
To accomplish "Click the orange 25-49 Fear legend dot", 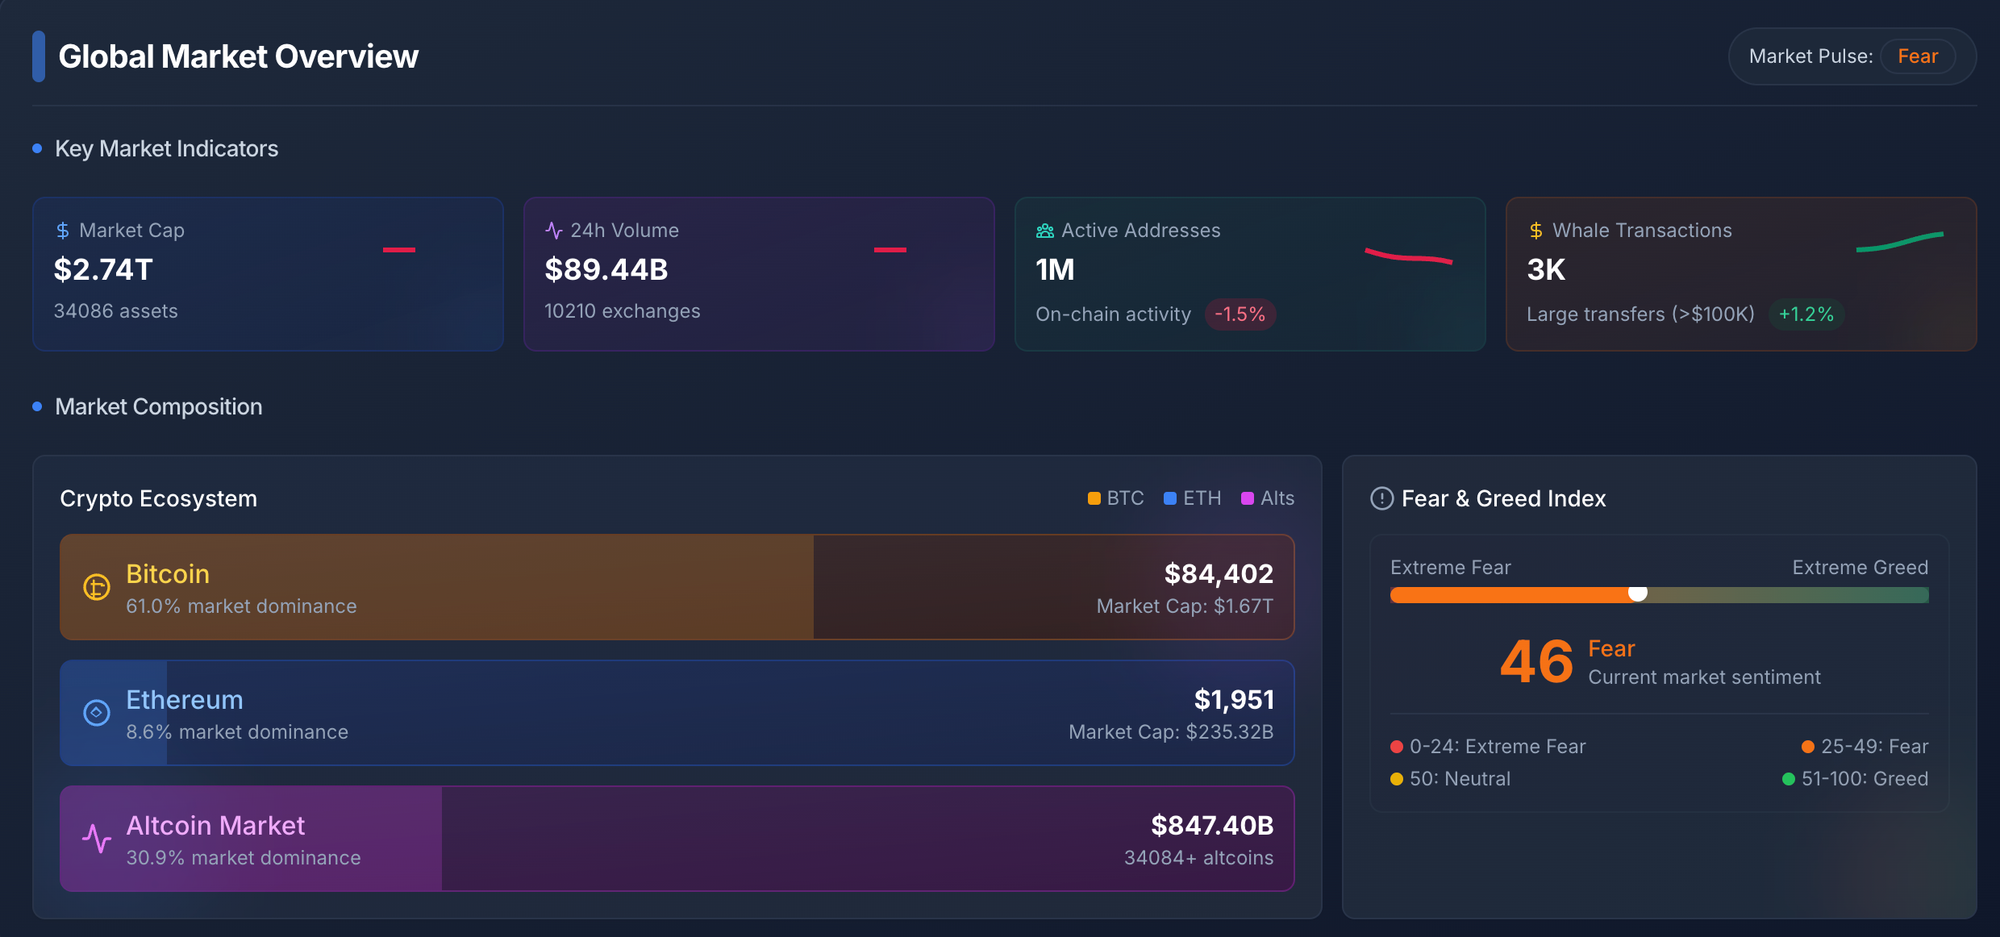I will 1808,747.
